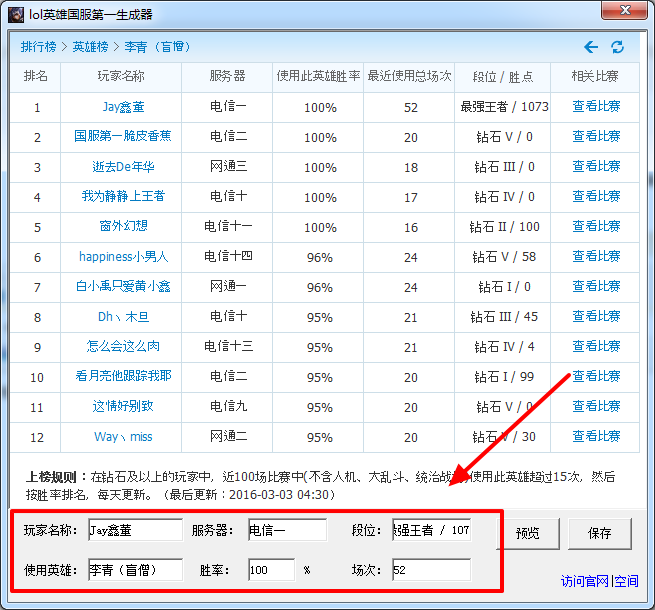Edit the 场次 input field

tap(431, 570)
